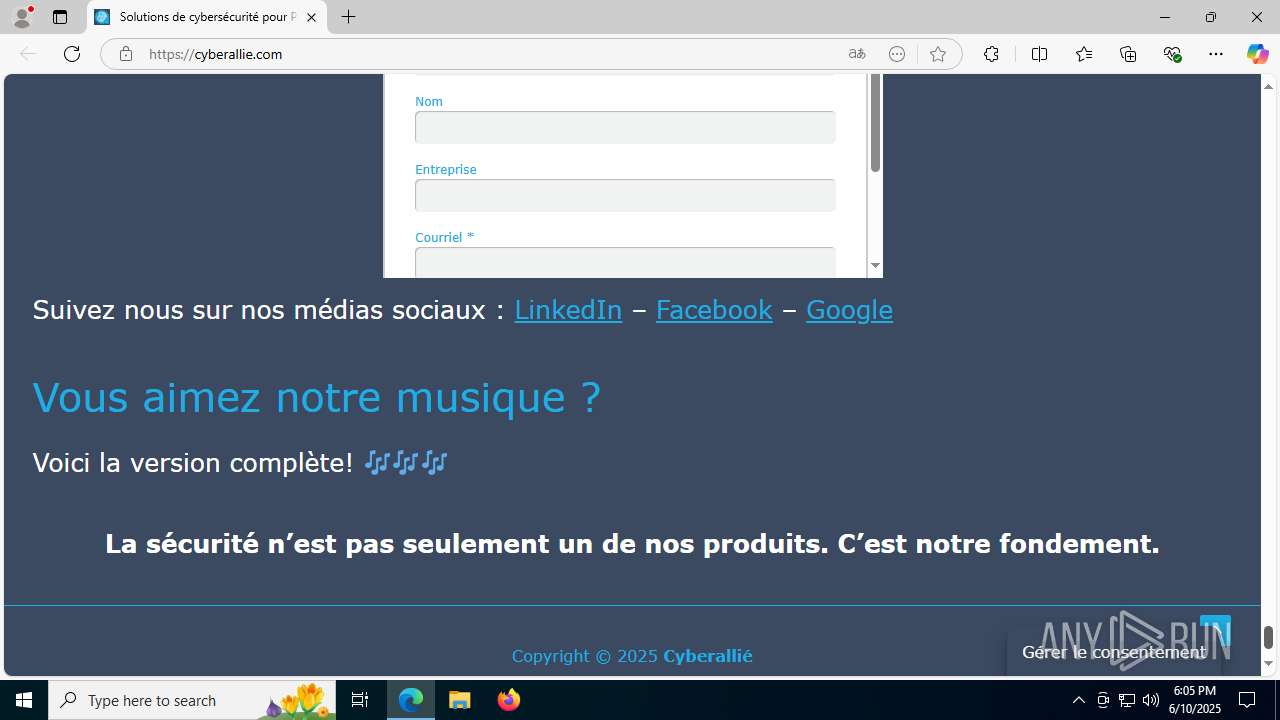Click the Entreprise input field

point(625,195)
